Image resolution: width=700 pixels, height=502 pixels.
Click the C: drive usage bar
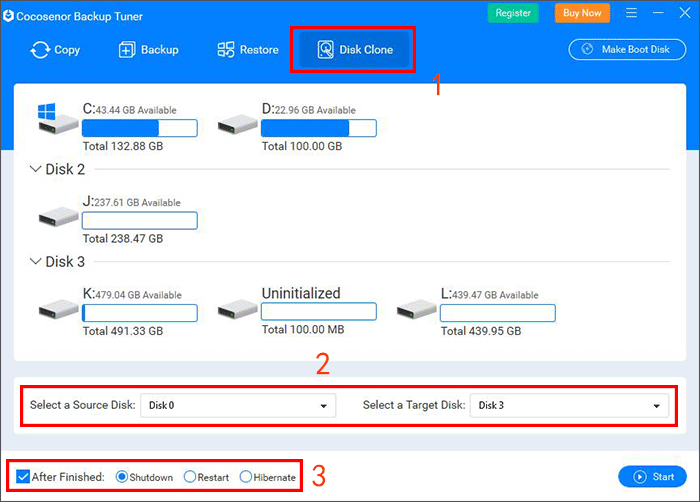140,128
